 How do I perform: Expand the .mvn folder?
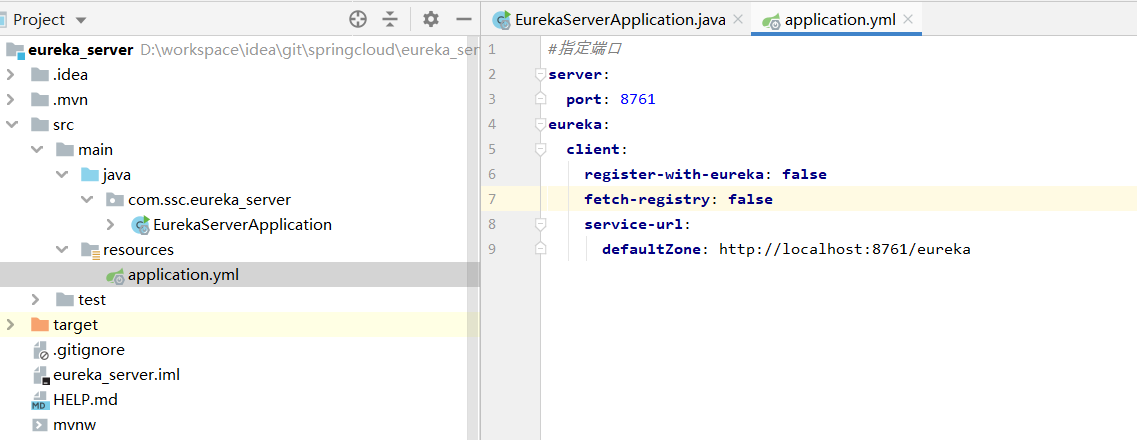pos(11,99)
